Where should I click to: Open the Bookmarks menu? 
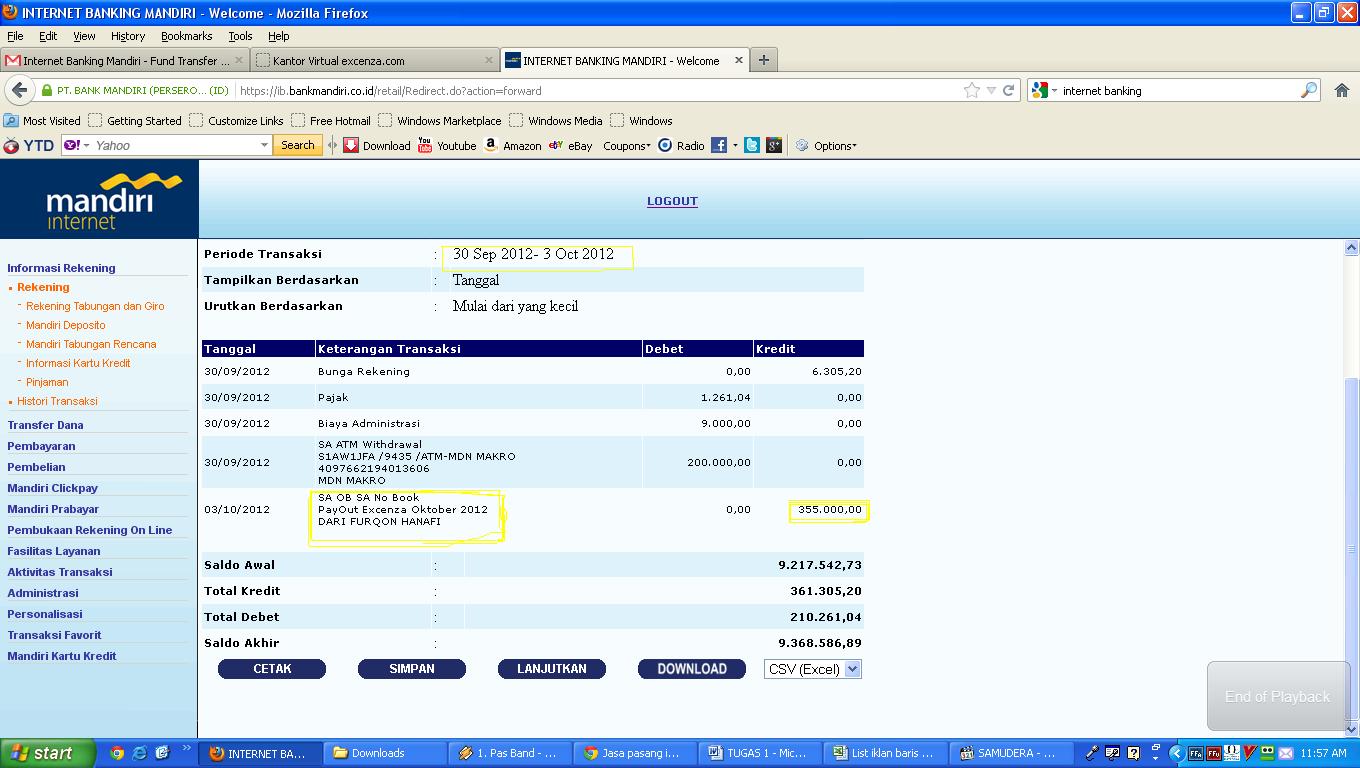186,36
